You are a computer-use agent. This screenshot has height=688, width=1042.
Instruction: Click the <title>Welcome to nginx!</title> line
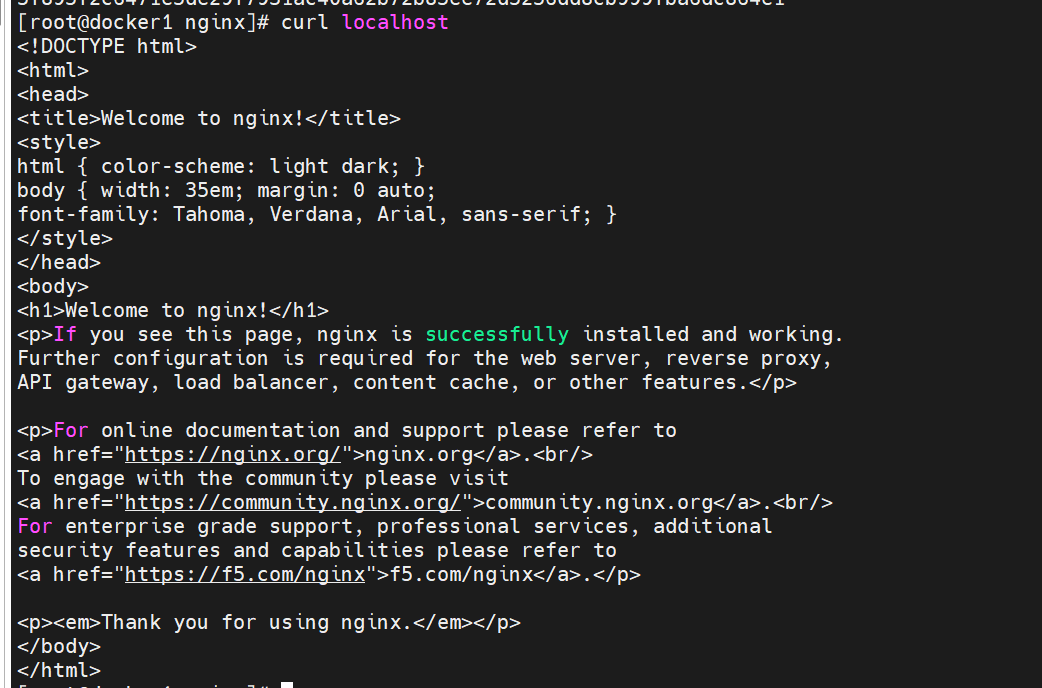click(209, 118)
